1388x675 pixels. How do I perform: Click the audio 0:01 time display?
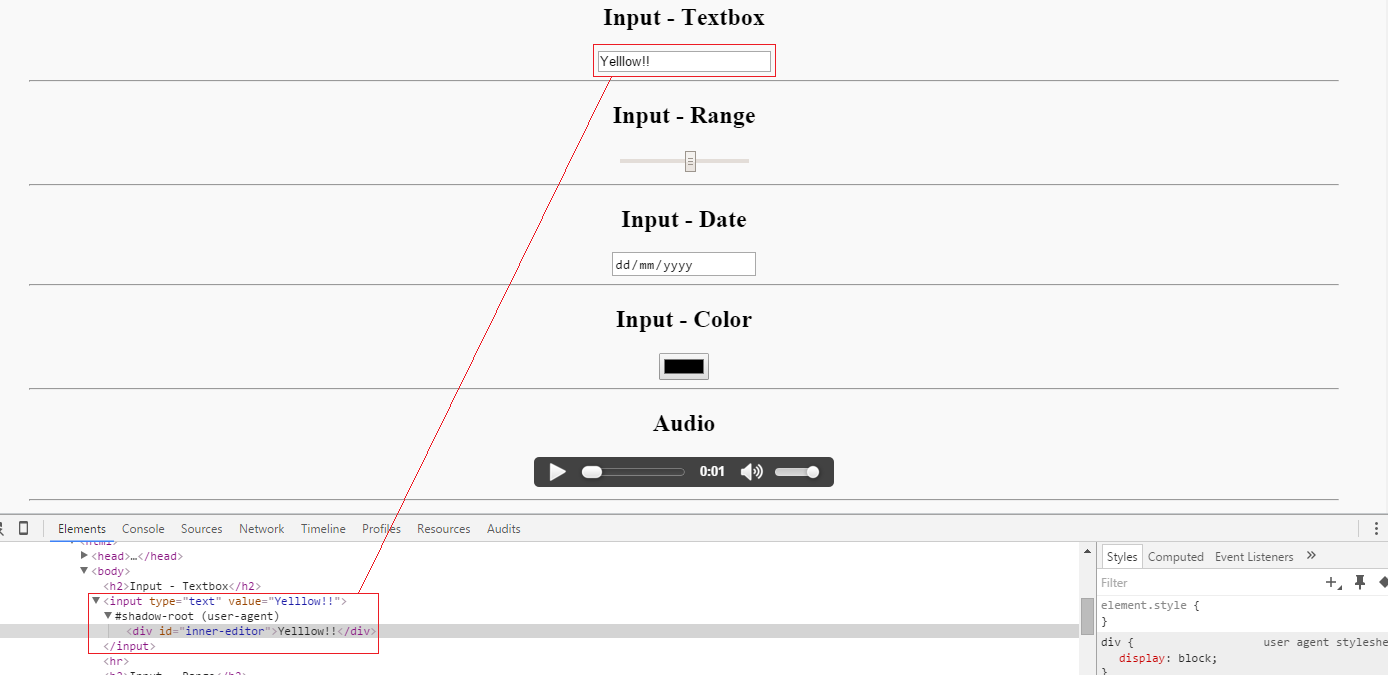tap(712, 472)
